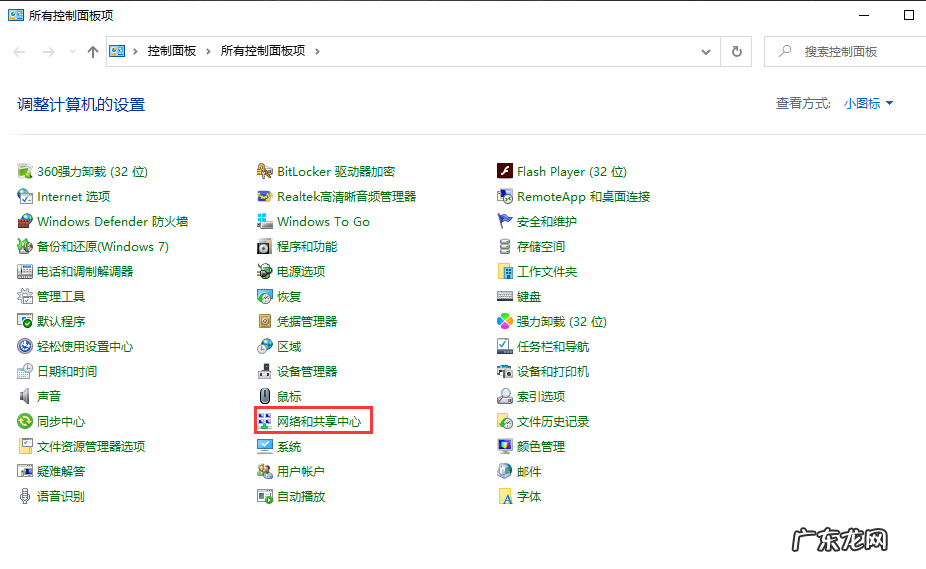Click the control panel icon in address bar

[117, 51]
